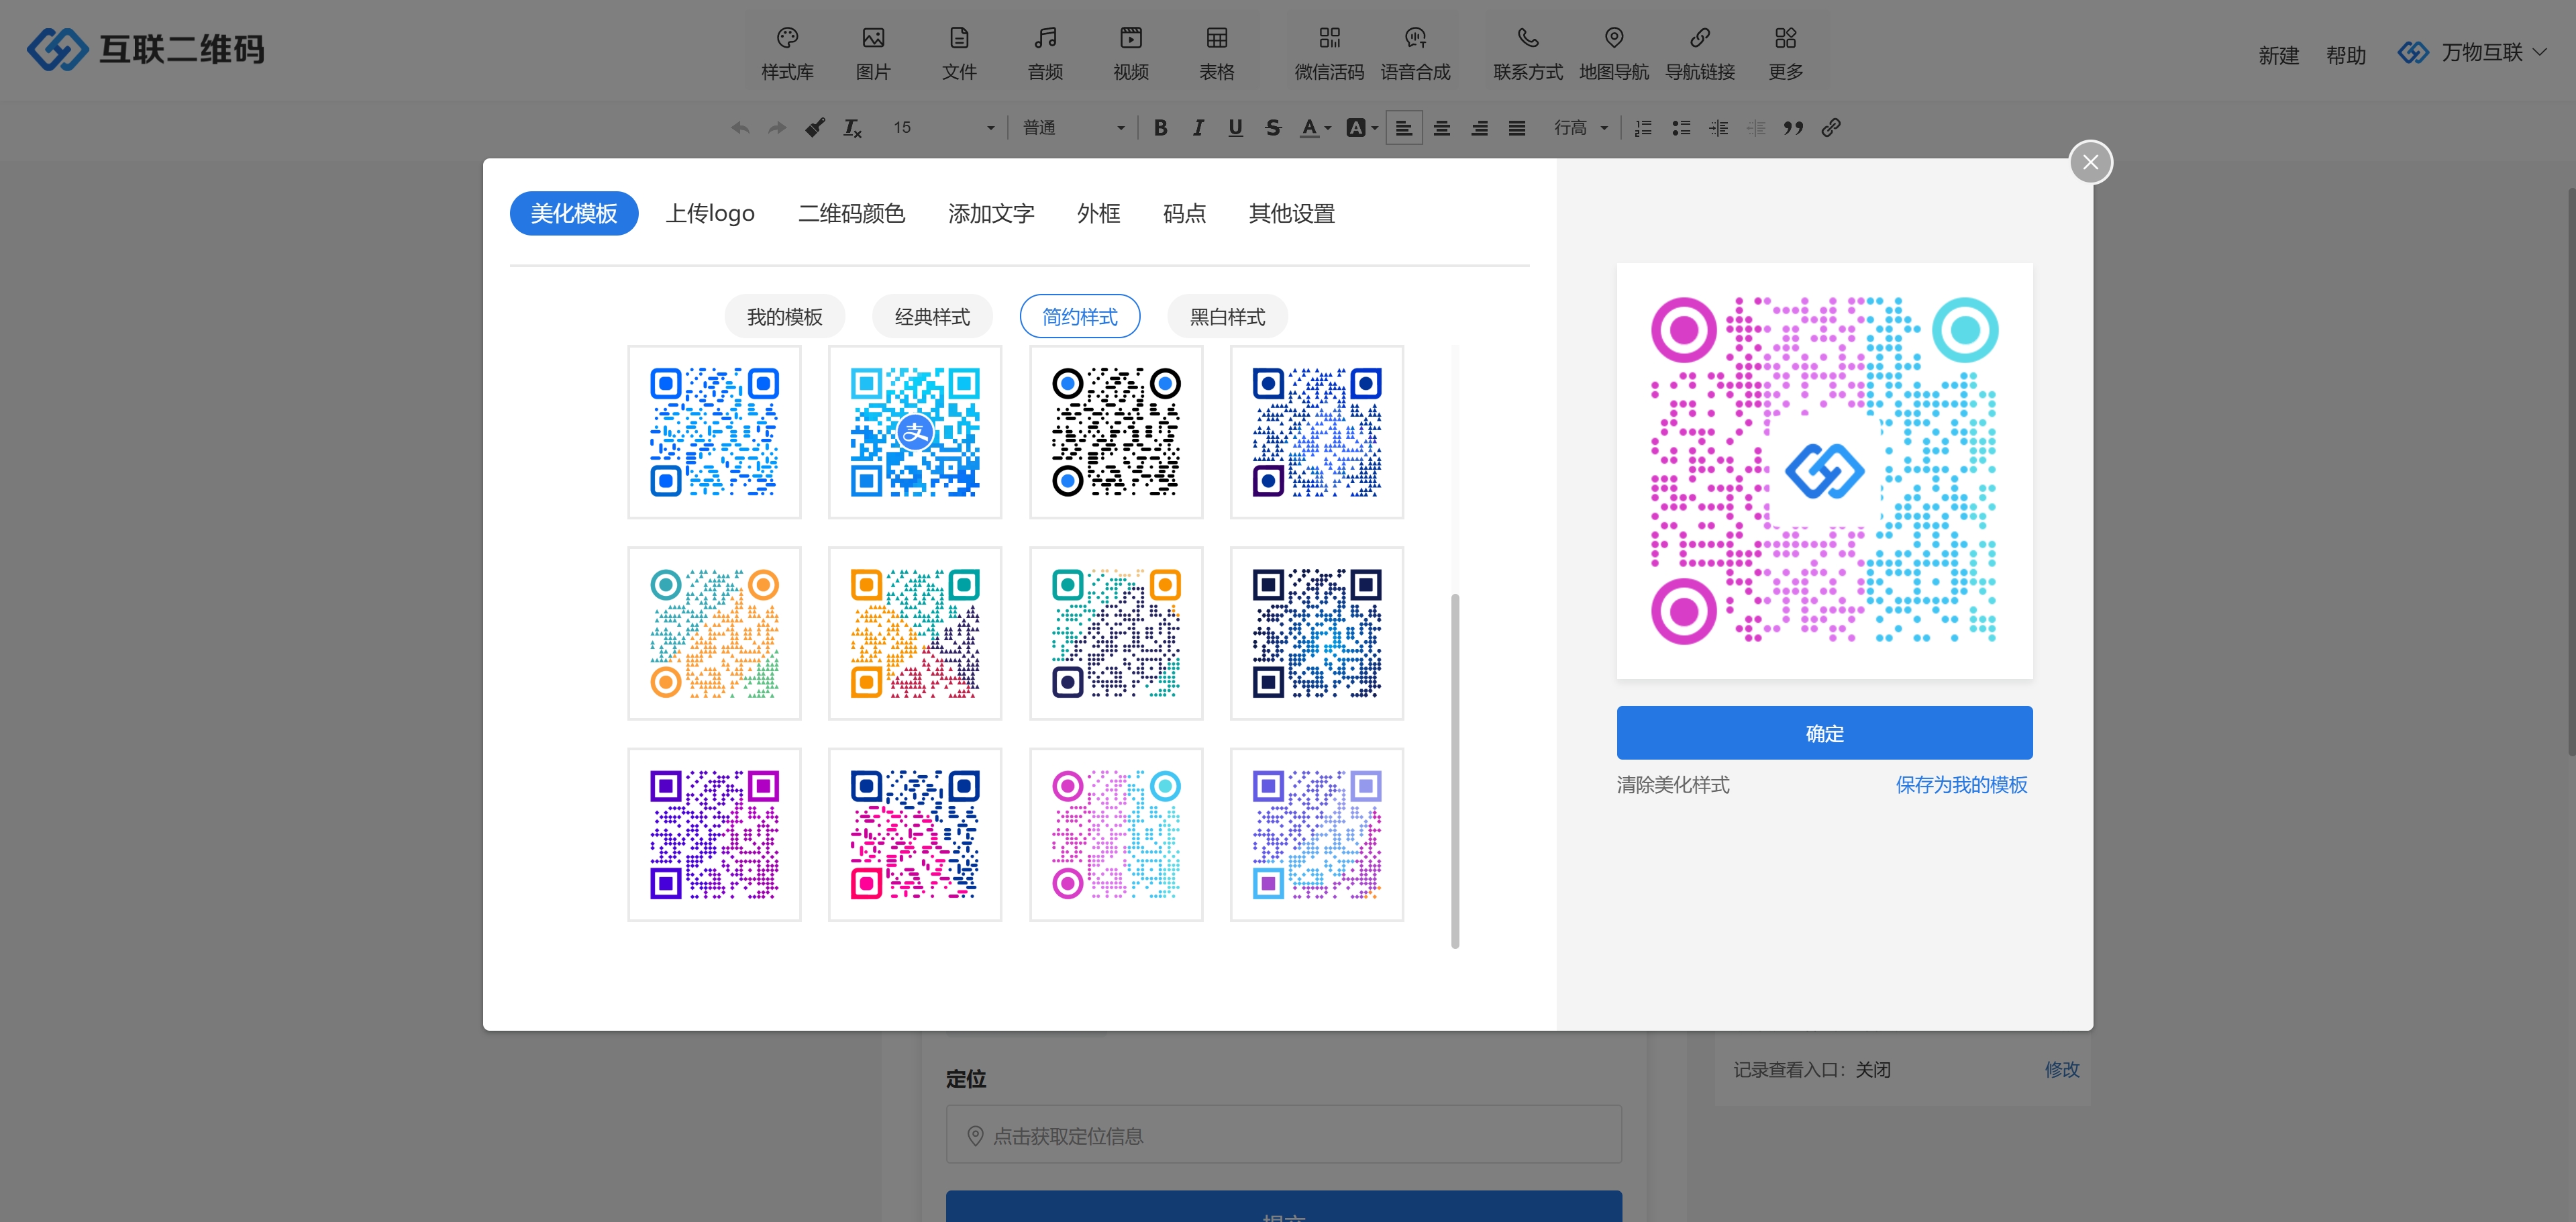Pick the pink-cyan gradient dotted template
This screenshot has width=2576, height=1222.
[x=1116, y=834]
